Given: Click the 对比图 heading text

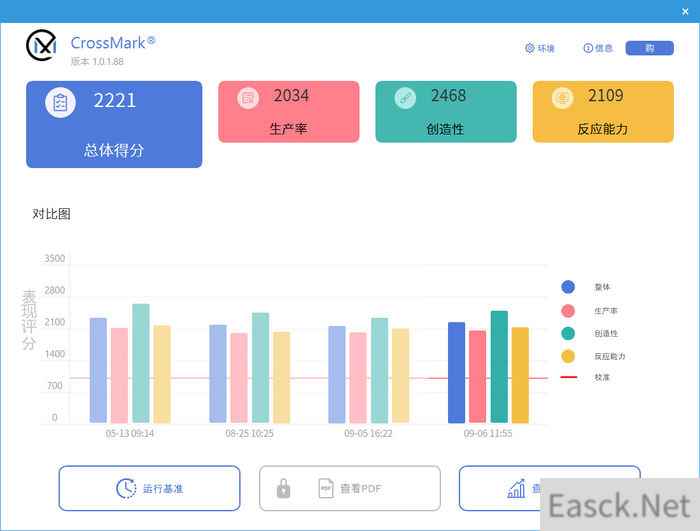Looking at the screenshot, I should point(51,214).
